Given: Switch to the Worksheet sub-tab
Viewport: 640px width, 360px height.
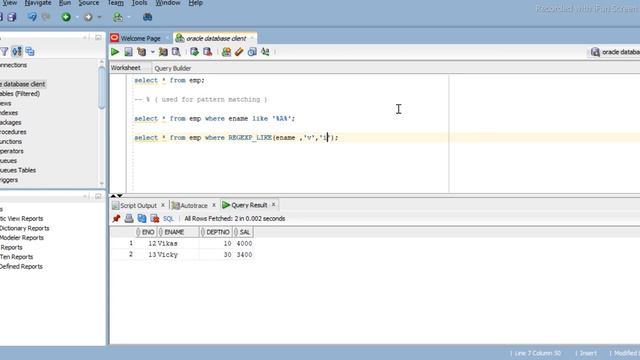Looking at the screenshot, I should (126, 68).
